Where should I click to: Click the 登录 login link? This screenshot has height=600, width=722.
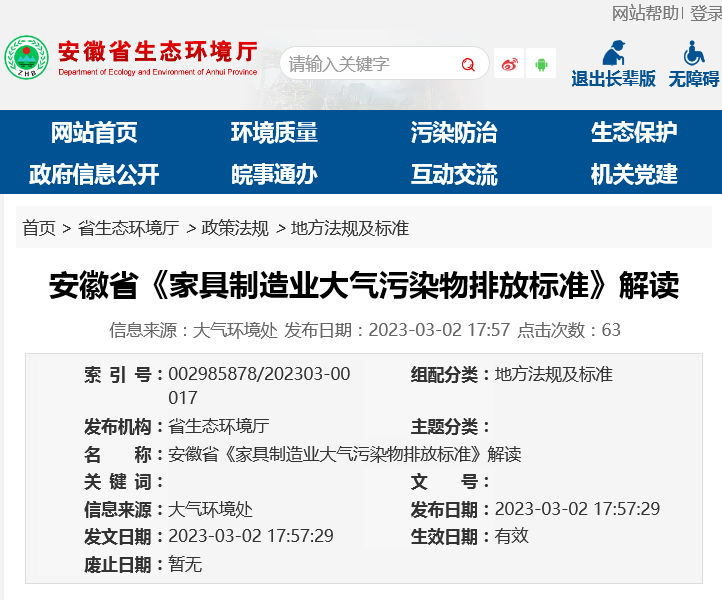tap(705, 13)
